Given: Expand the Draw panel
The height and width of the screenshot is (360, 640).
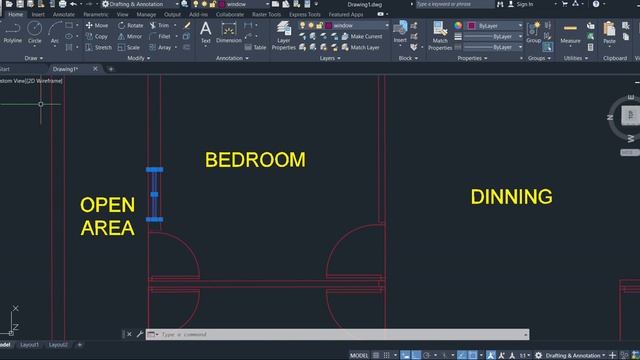Looking at the screenshot, I should pos(33,58).
